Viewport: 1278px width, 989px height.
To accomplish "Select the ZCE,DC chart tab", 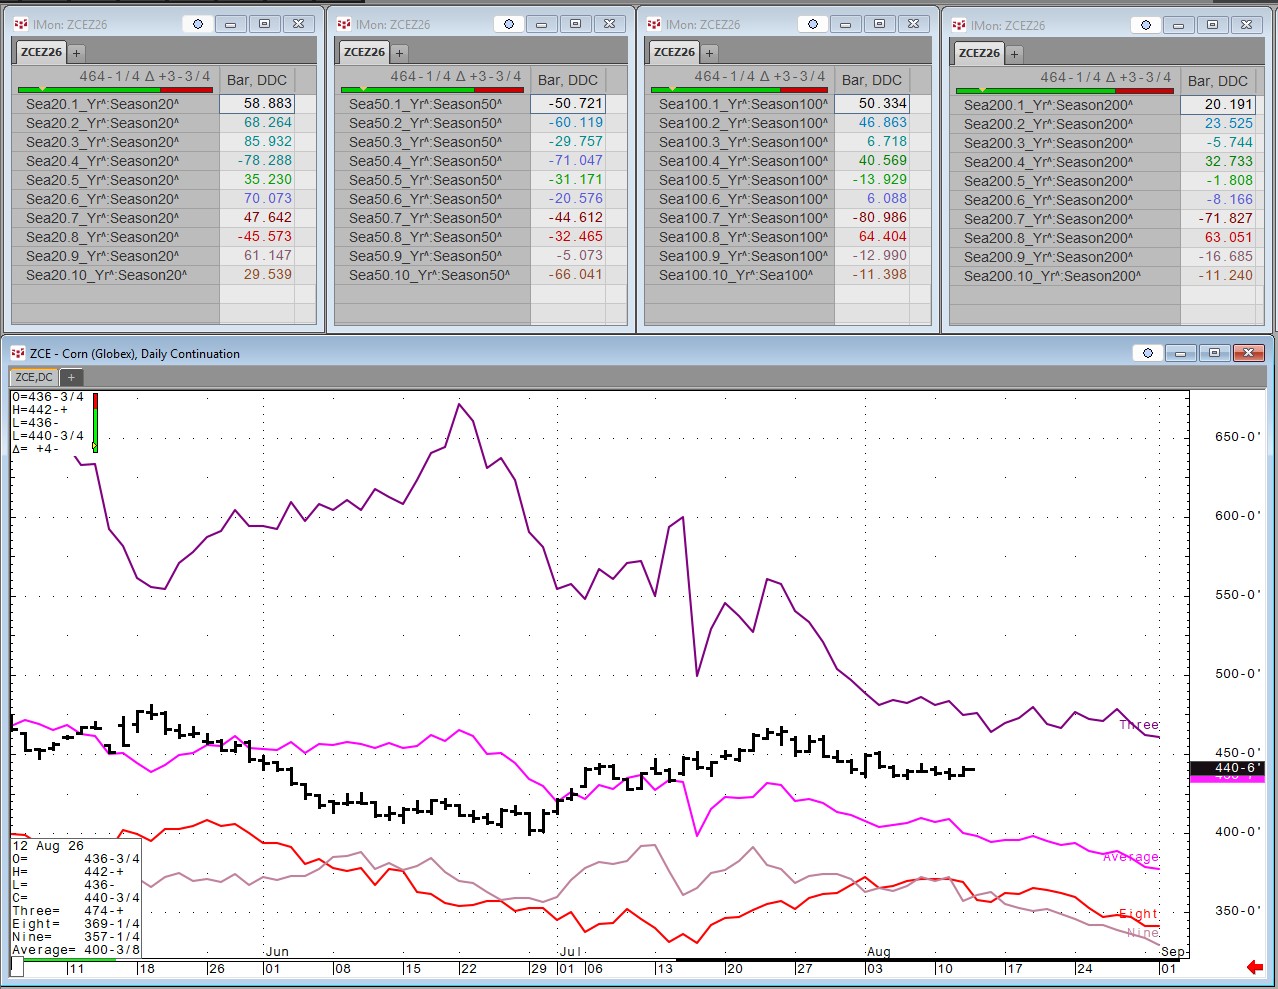I will (x=34, y=377).
